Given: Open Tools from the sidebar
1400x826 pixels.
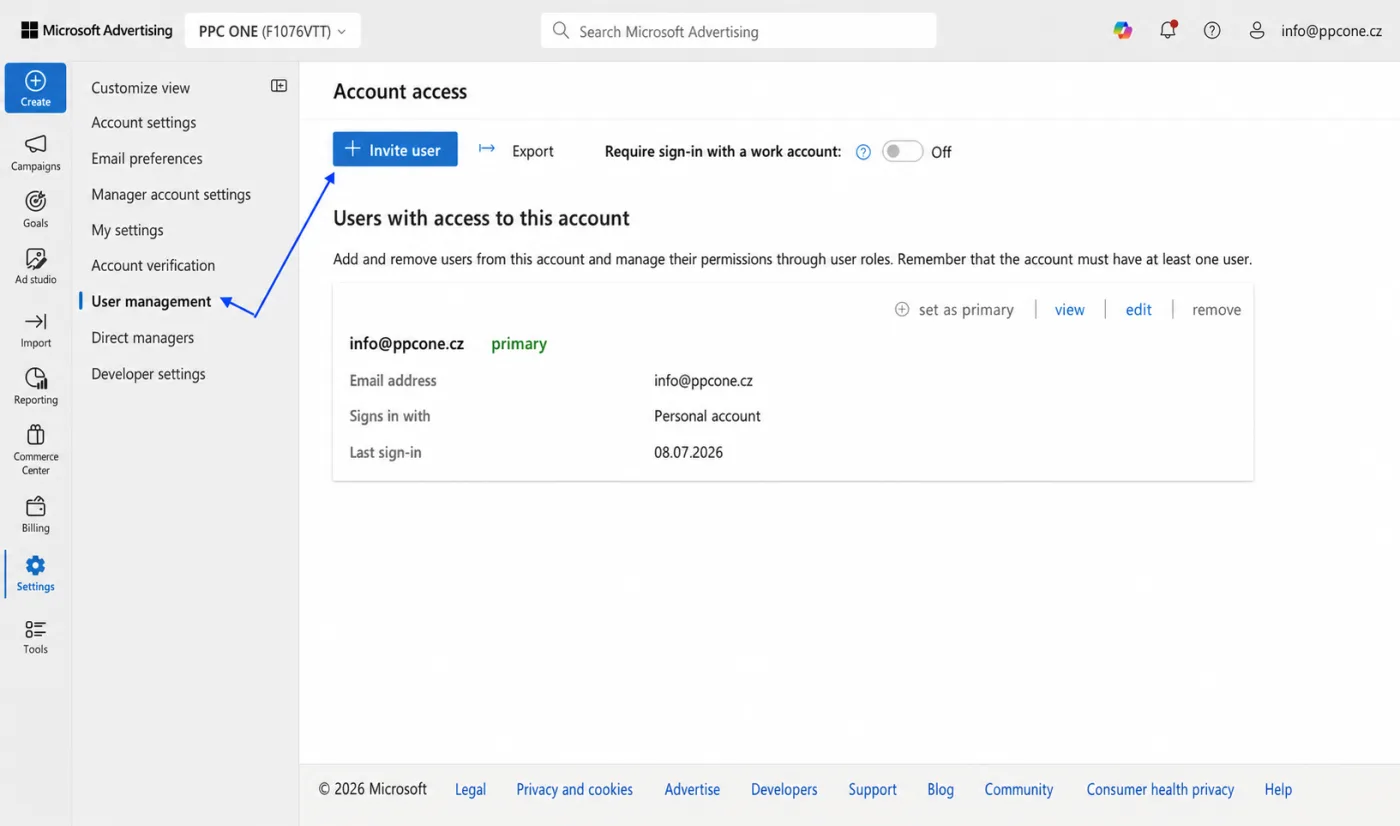Looking at the screenshot, I should [x=35, y=637].
